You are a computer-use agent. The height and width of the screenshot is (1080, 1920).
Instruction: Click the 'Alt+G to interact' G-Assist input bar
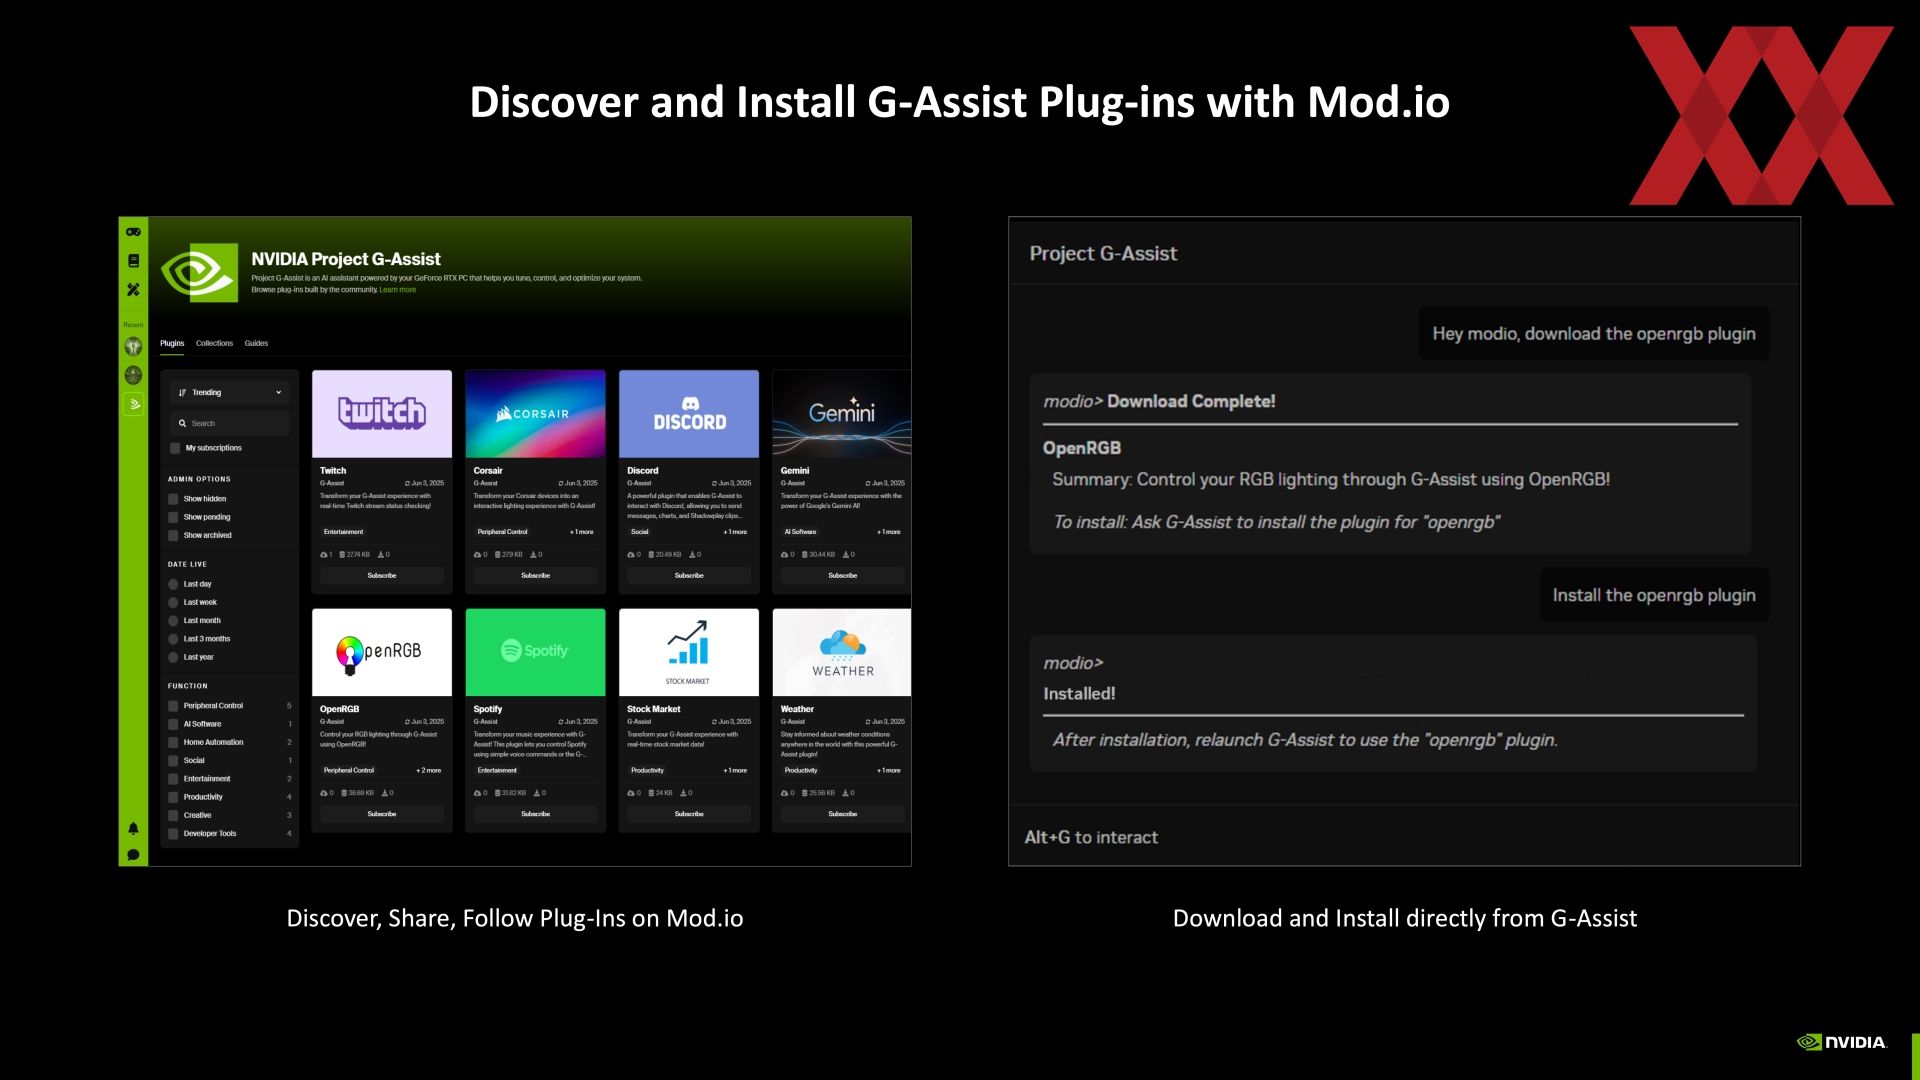pos(1404,837)
